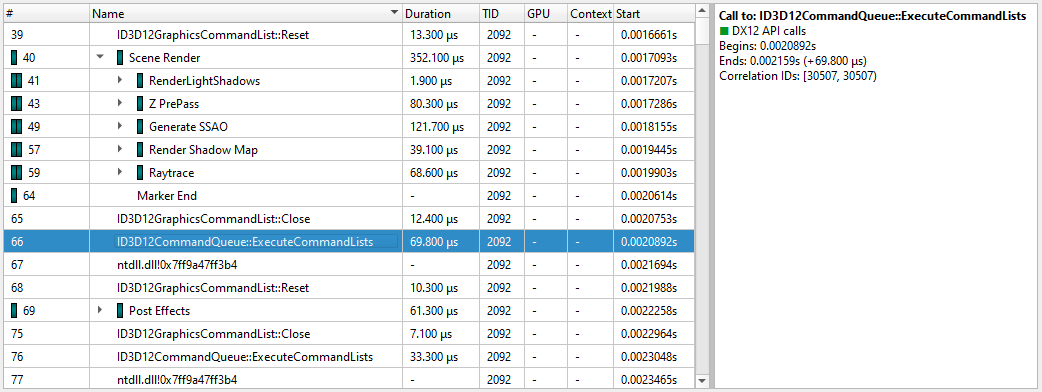Screen dimensions: 1042x392
Task: Click the teal marker icon beside Raytrace
Action: 140,173
